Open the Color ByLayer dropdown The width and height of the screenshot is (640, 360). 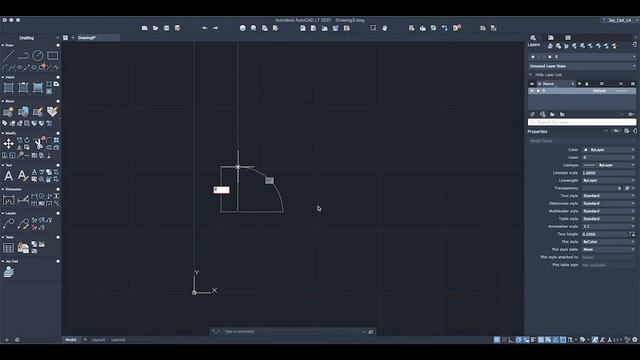click(x=609, y=150)
